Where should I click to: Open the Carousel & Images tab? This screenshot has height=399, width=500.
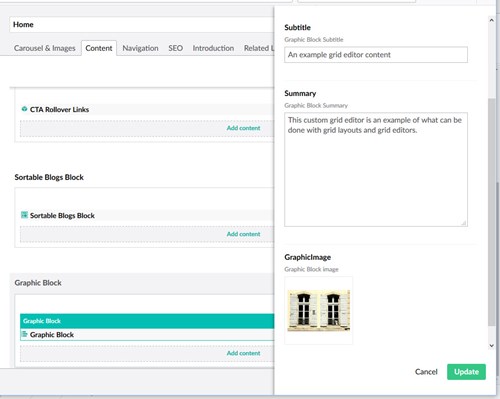pyautogui.click(x=45, y=48)
